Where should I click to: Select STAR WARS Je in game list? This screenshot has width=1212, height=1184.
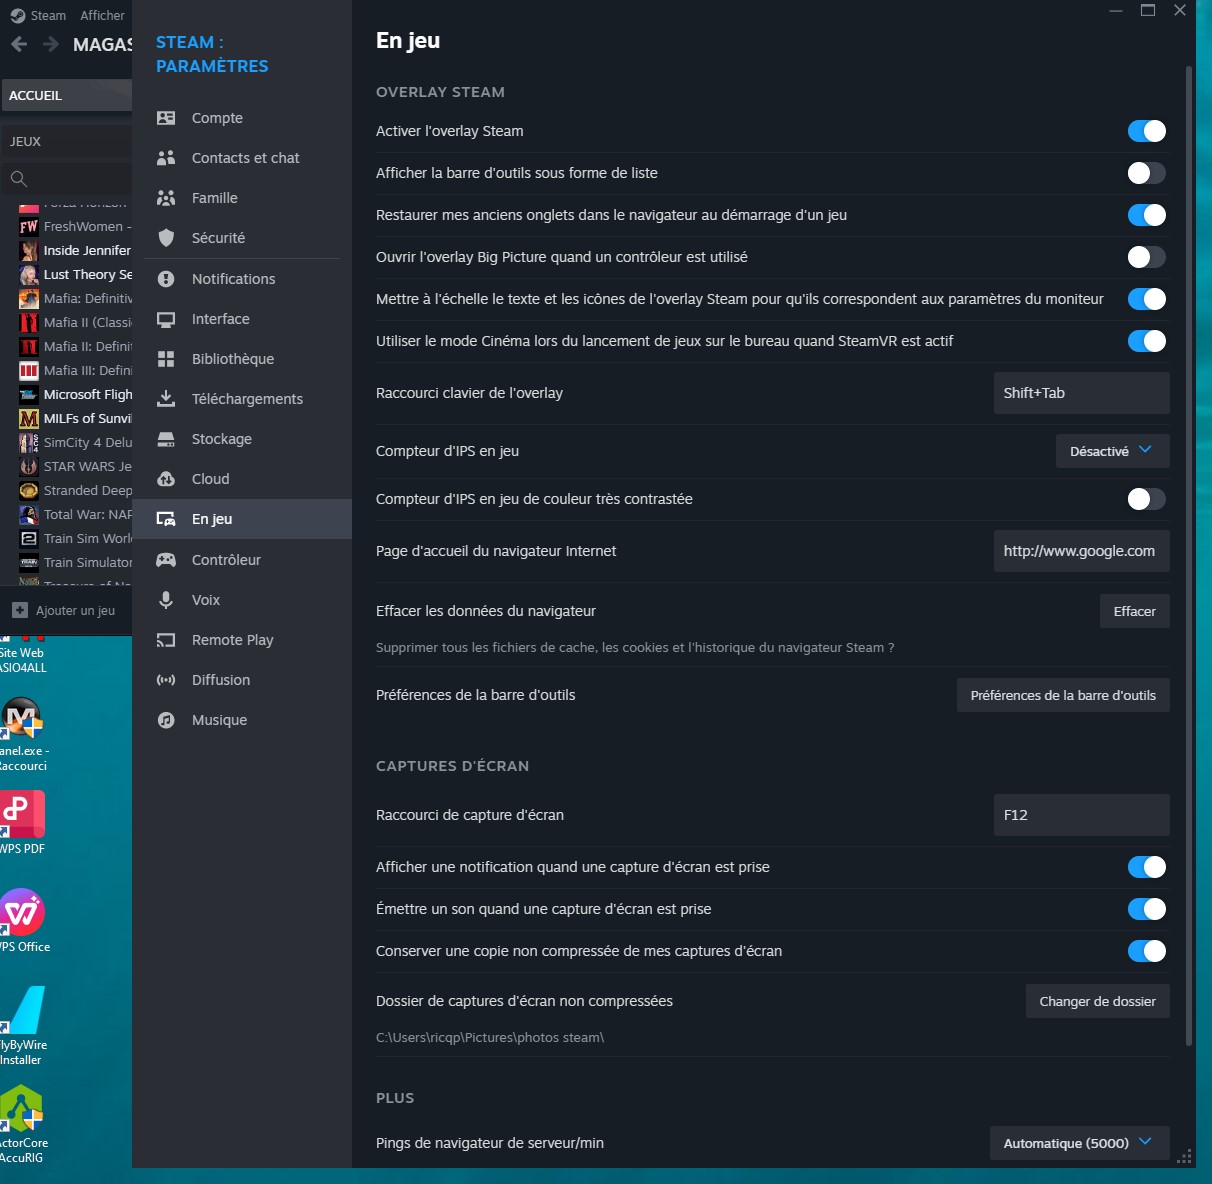pos(75,466)
